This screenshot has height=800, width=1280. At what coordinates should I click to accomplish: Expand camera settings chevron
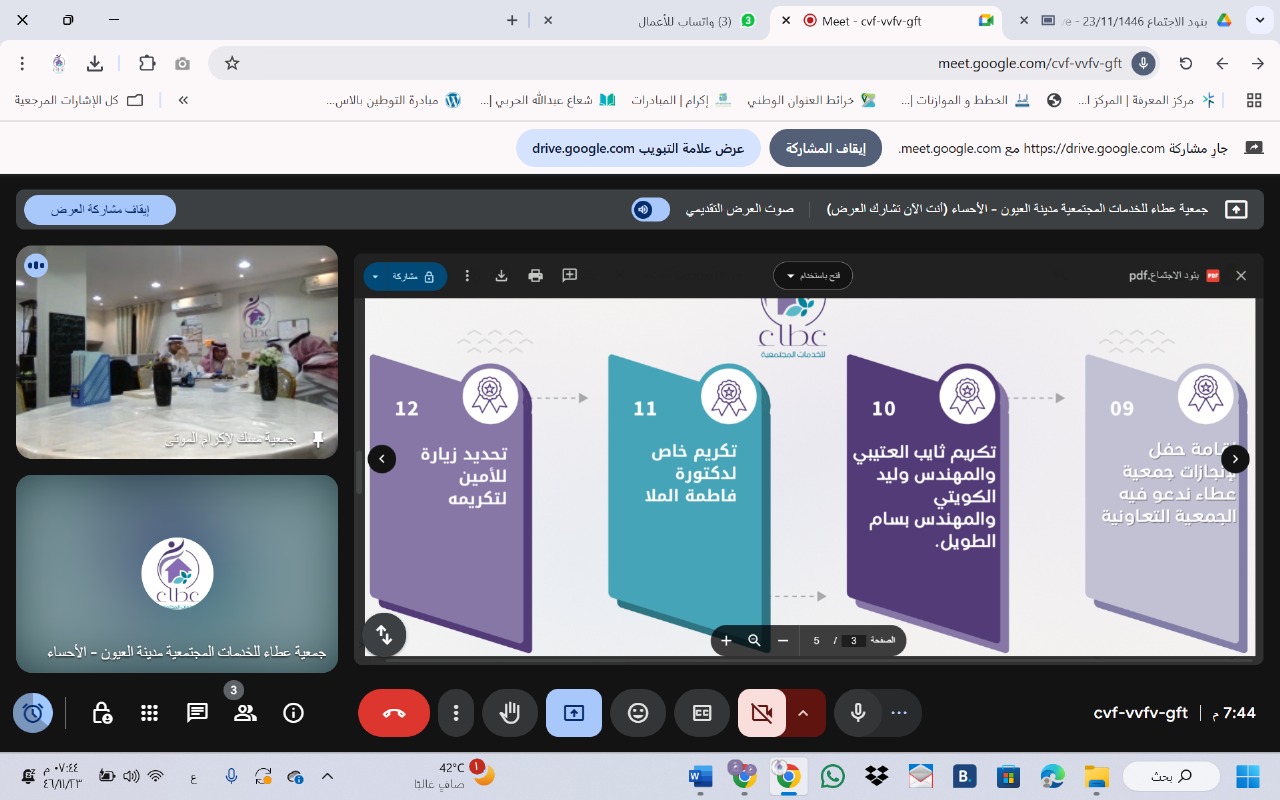pos(805,713)
